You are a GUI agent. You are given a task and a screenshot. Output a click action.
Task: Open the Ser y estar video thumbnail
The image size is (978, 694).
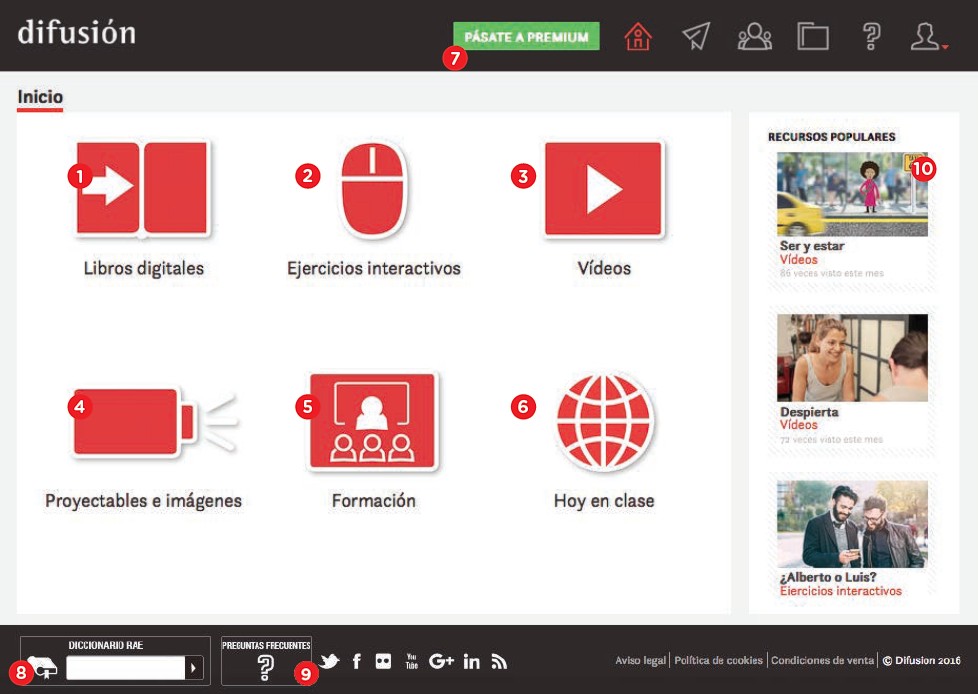(x=852, y=194)
